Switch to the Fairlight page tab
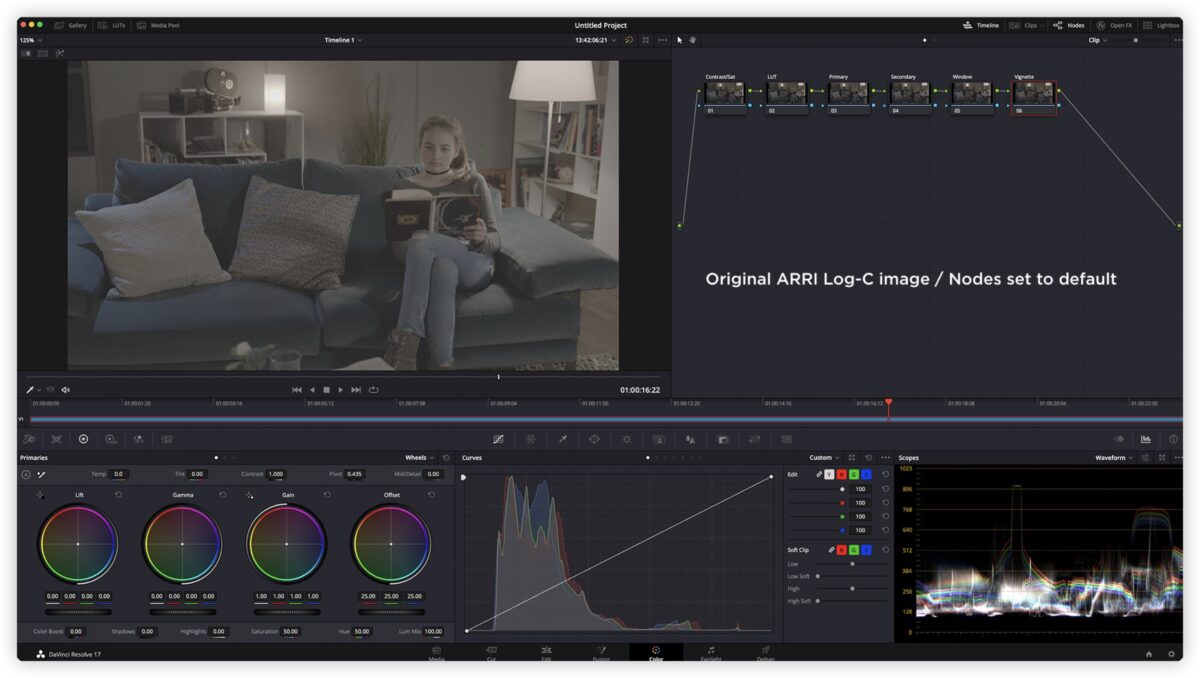Viewport: 1200px width, 678px height. point(710,653)
